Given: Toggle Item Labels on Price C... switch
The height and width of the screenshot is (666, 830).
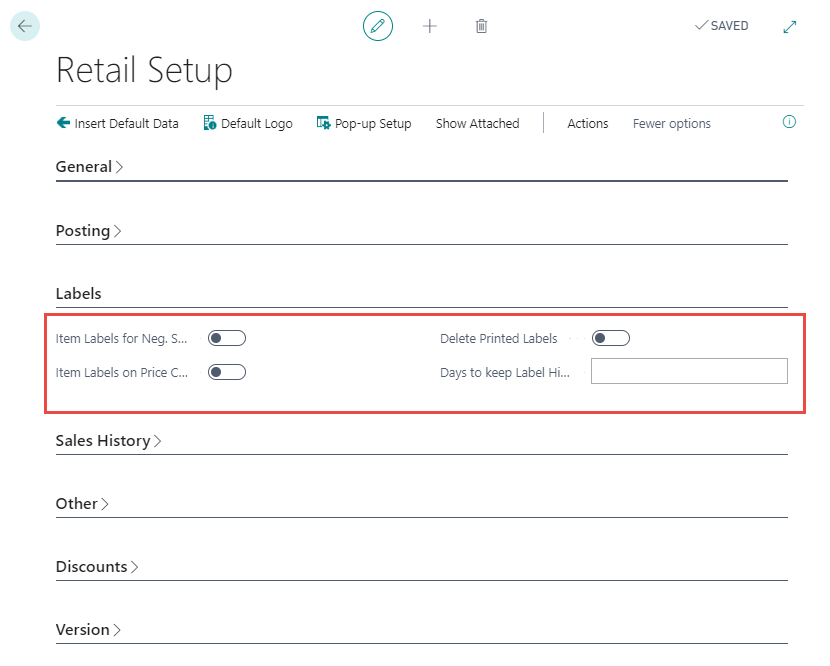Looking at the screenshot, I should [227, 372].
